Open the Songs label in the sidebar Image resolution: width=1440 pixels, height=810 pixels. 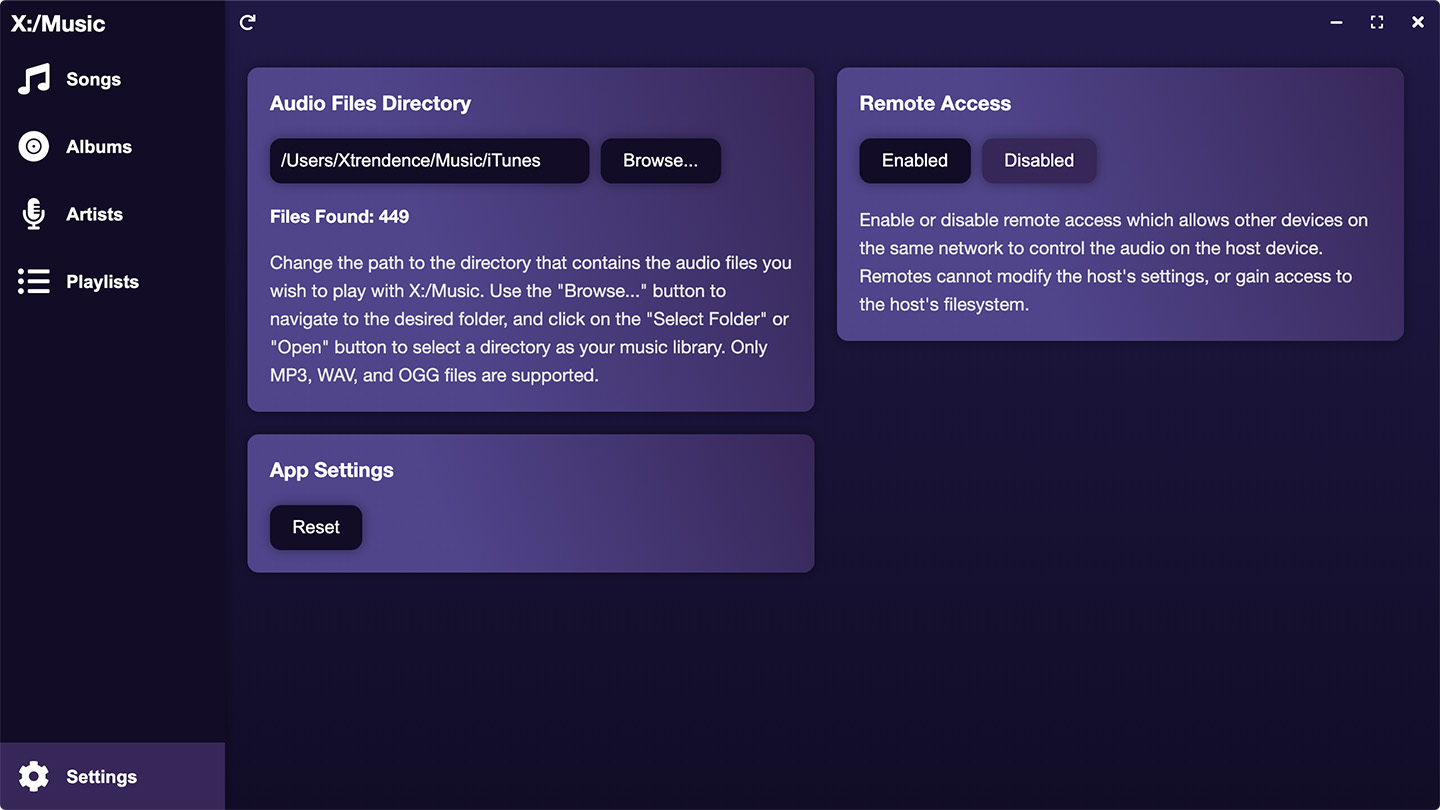93,80
